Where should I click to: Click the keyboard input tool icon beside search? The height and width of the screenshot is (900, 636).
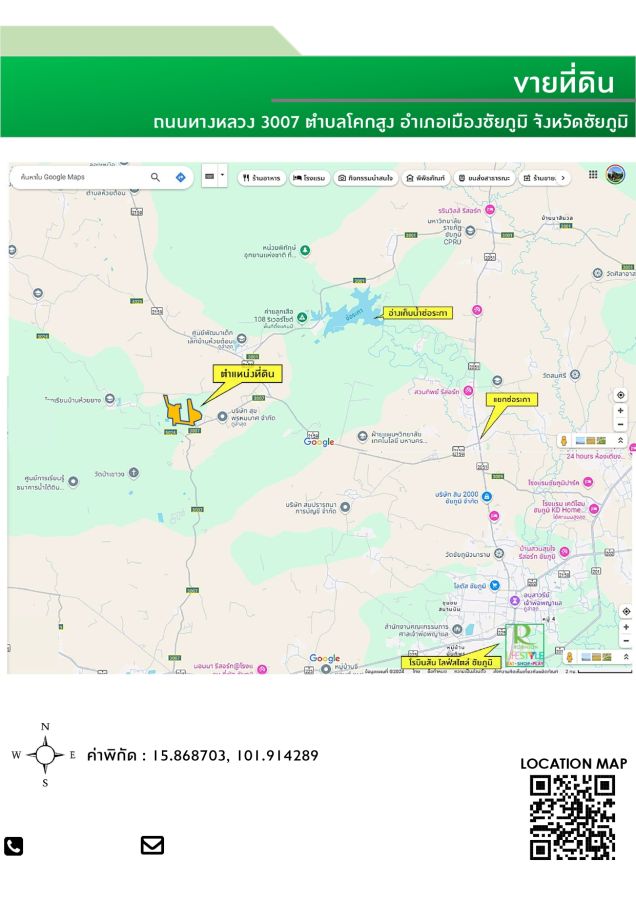tap(210, 176)
